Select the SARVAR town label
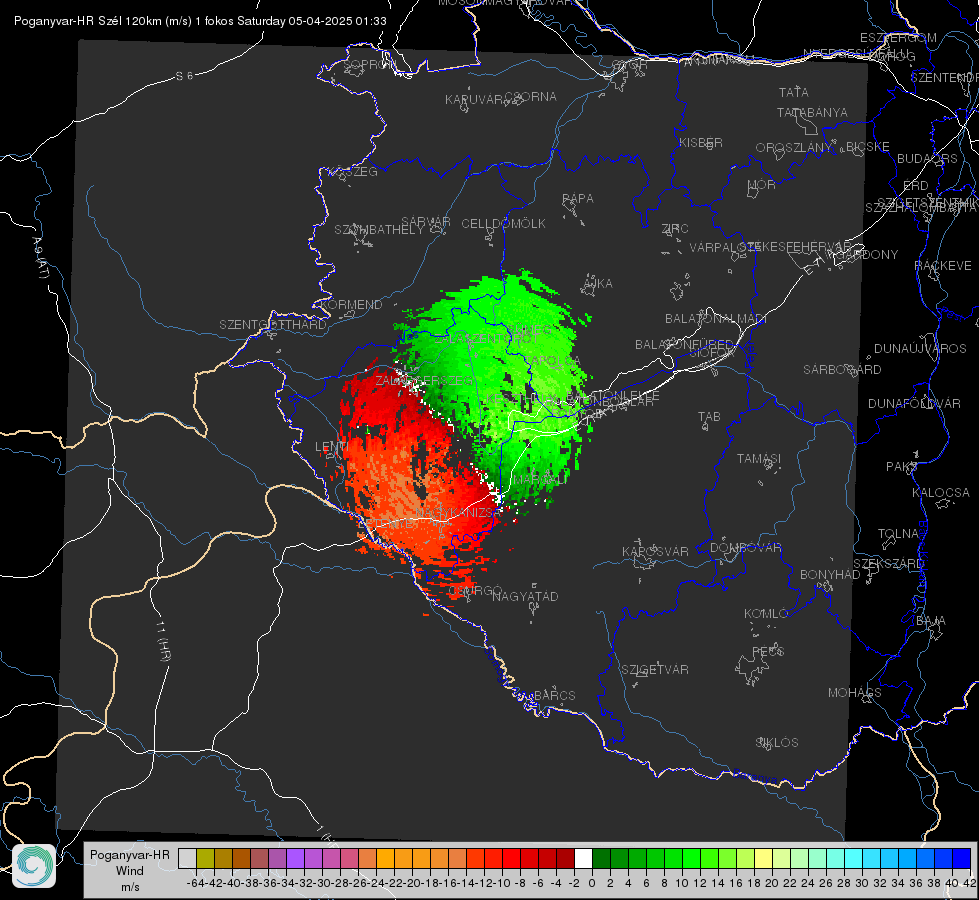Viewport: 979px width, 900px height. 426,222
